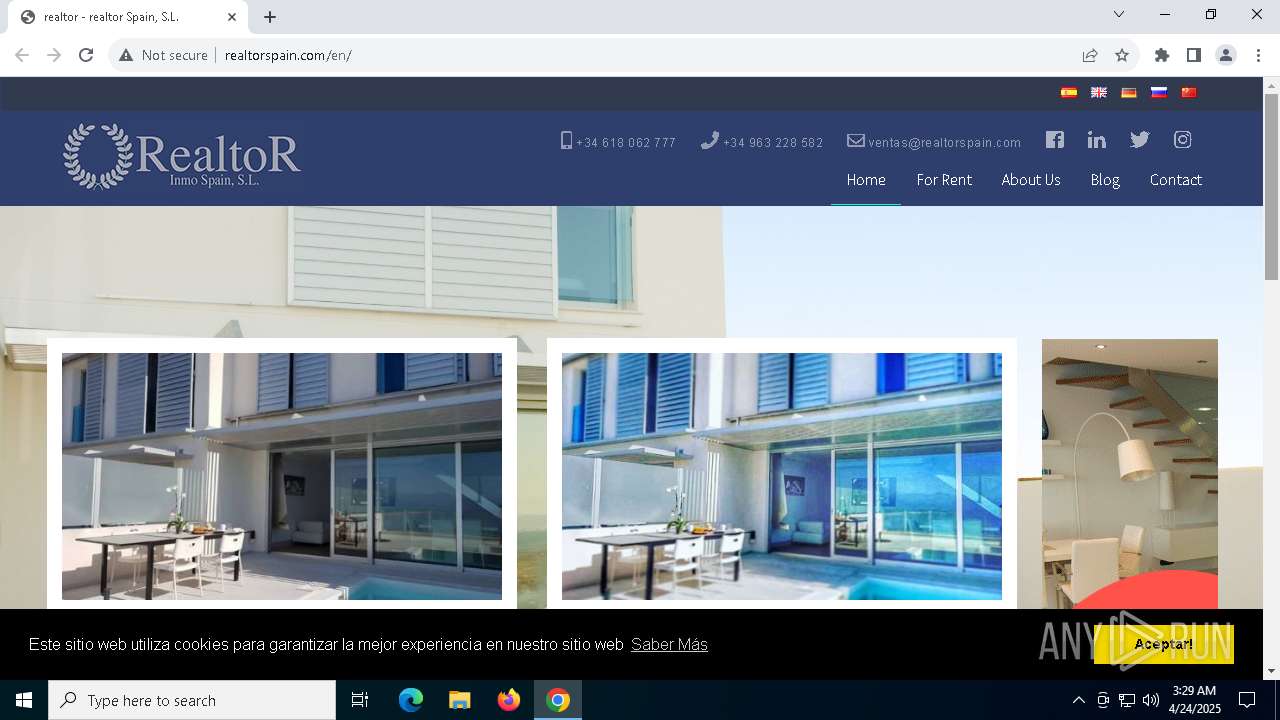The height and width of the screenshot is (720, 1280).
Task: Open Chrome extensions puzzle icon
Action: pyautogui.click(x=1162, y=55)
